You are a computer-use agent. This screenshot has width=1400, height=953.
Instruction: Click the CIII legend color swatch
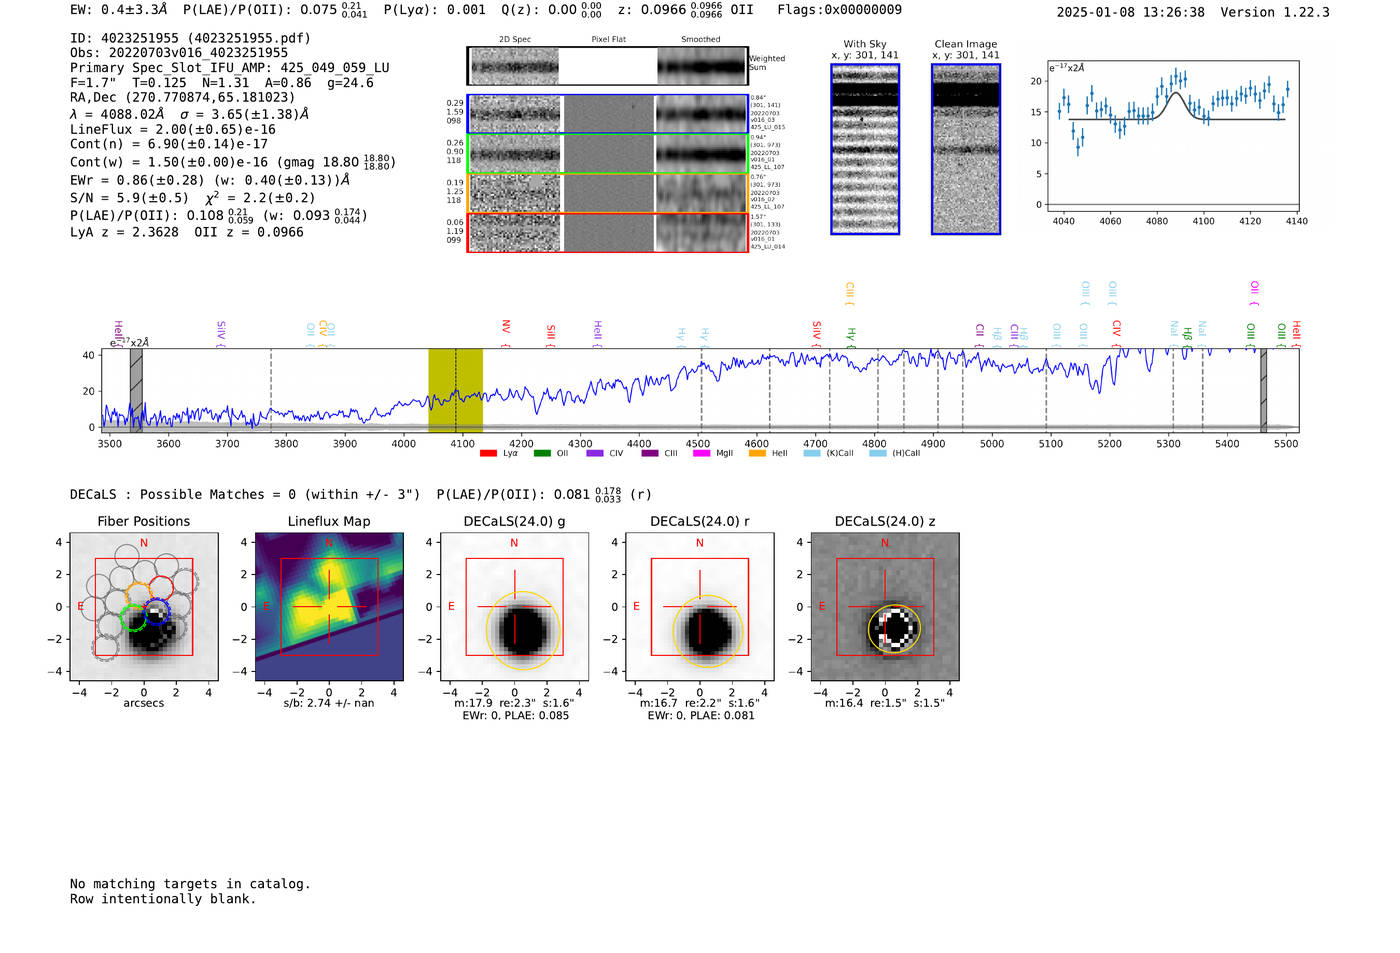pyautogui.click(x=650, y=453)
